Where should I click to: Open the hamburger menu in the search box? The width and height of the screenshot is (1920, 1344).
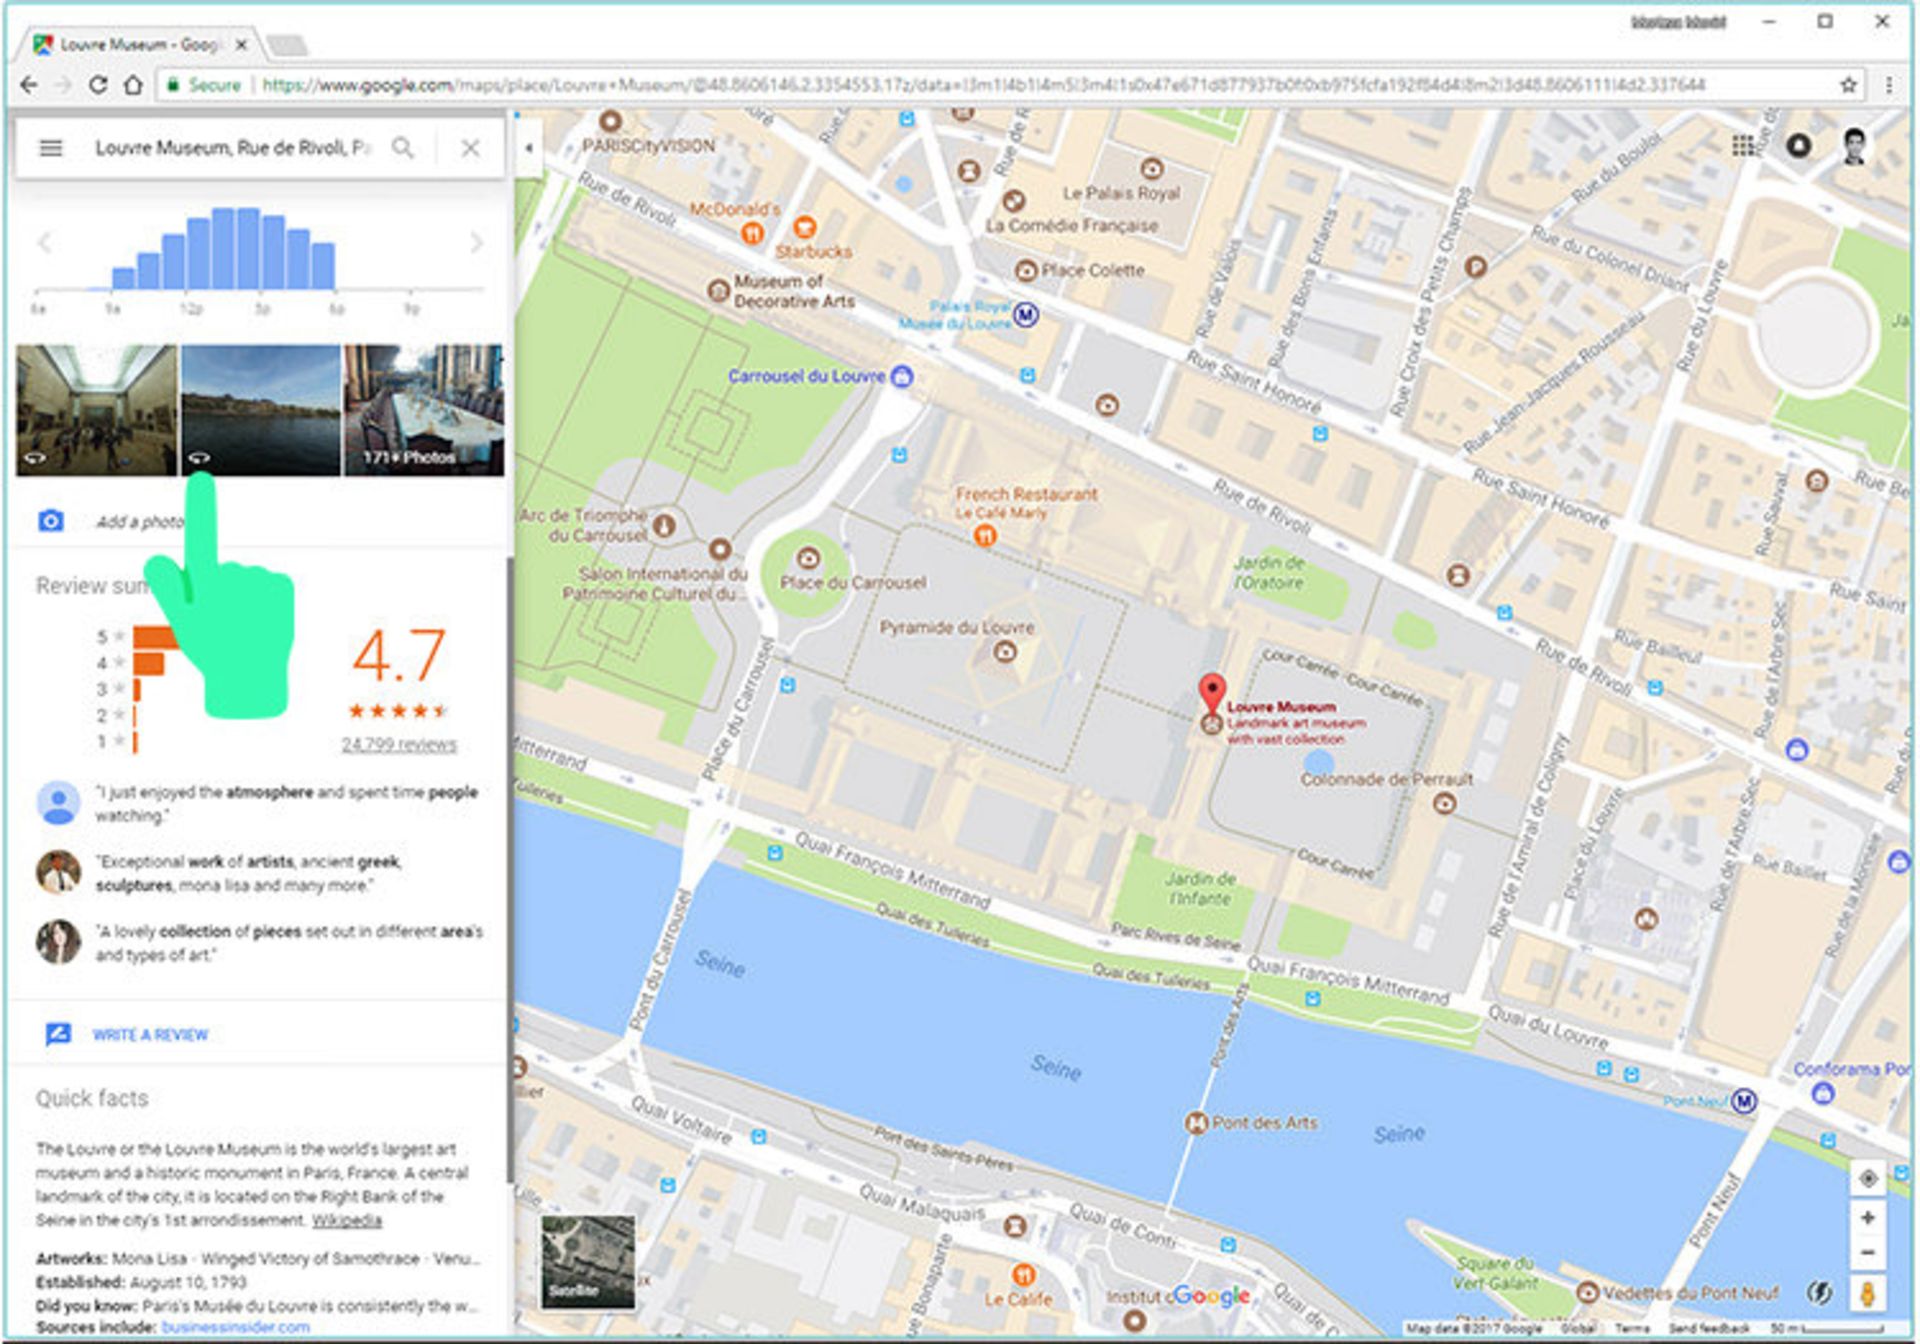[50, 148]
